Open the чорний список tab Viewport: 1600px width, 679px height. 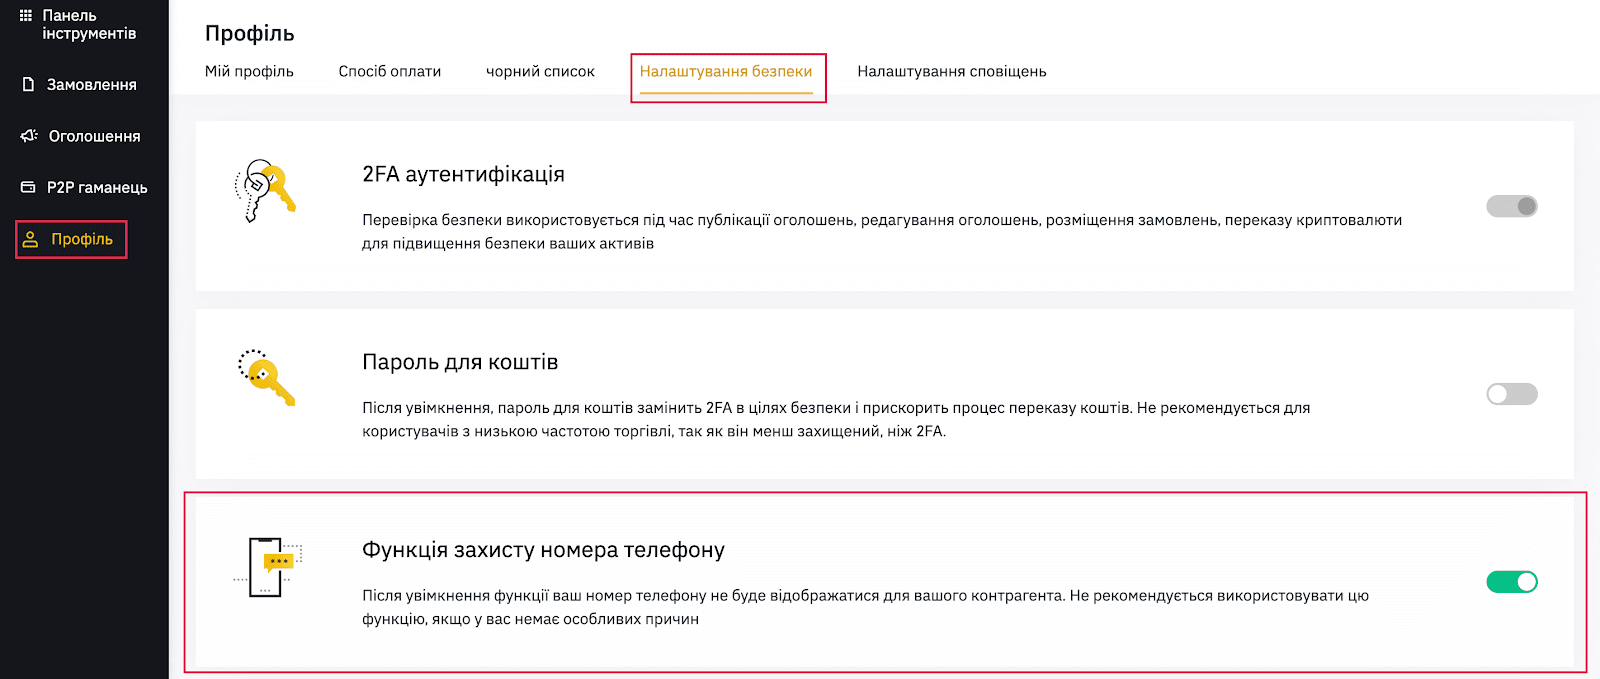tap(540, 71)
